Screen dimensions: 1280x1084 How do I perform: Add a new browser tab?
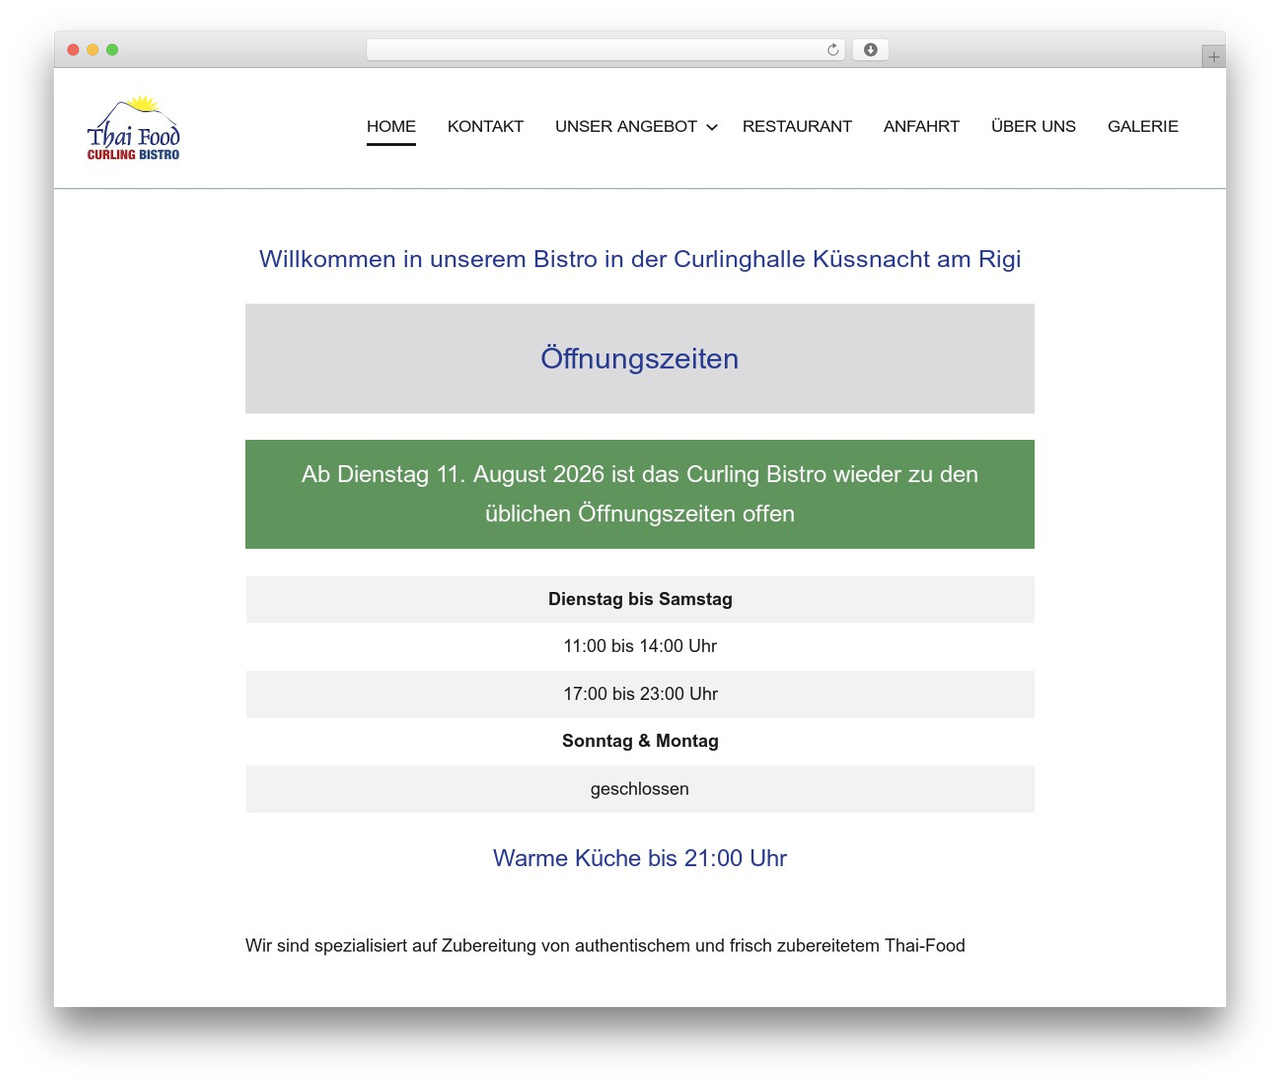point(1213,57)
